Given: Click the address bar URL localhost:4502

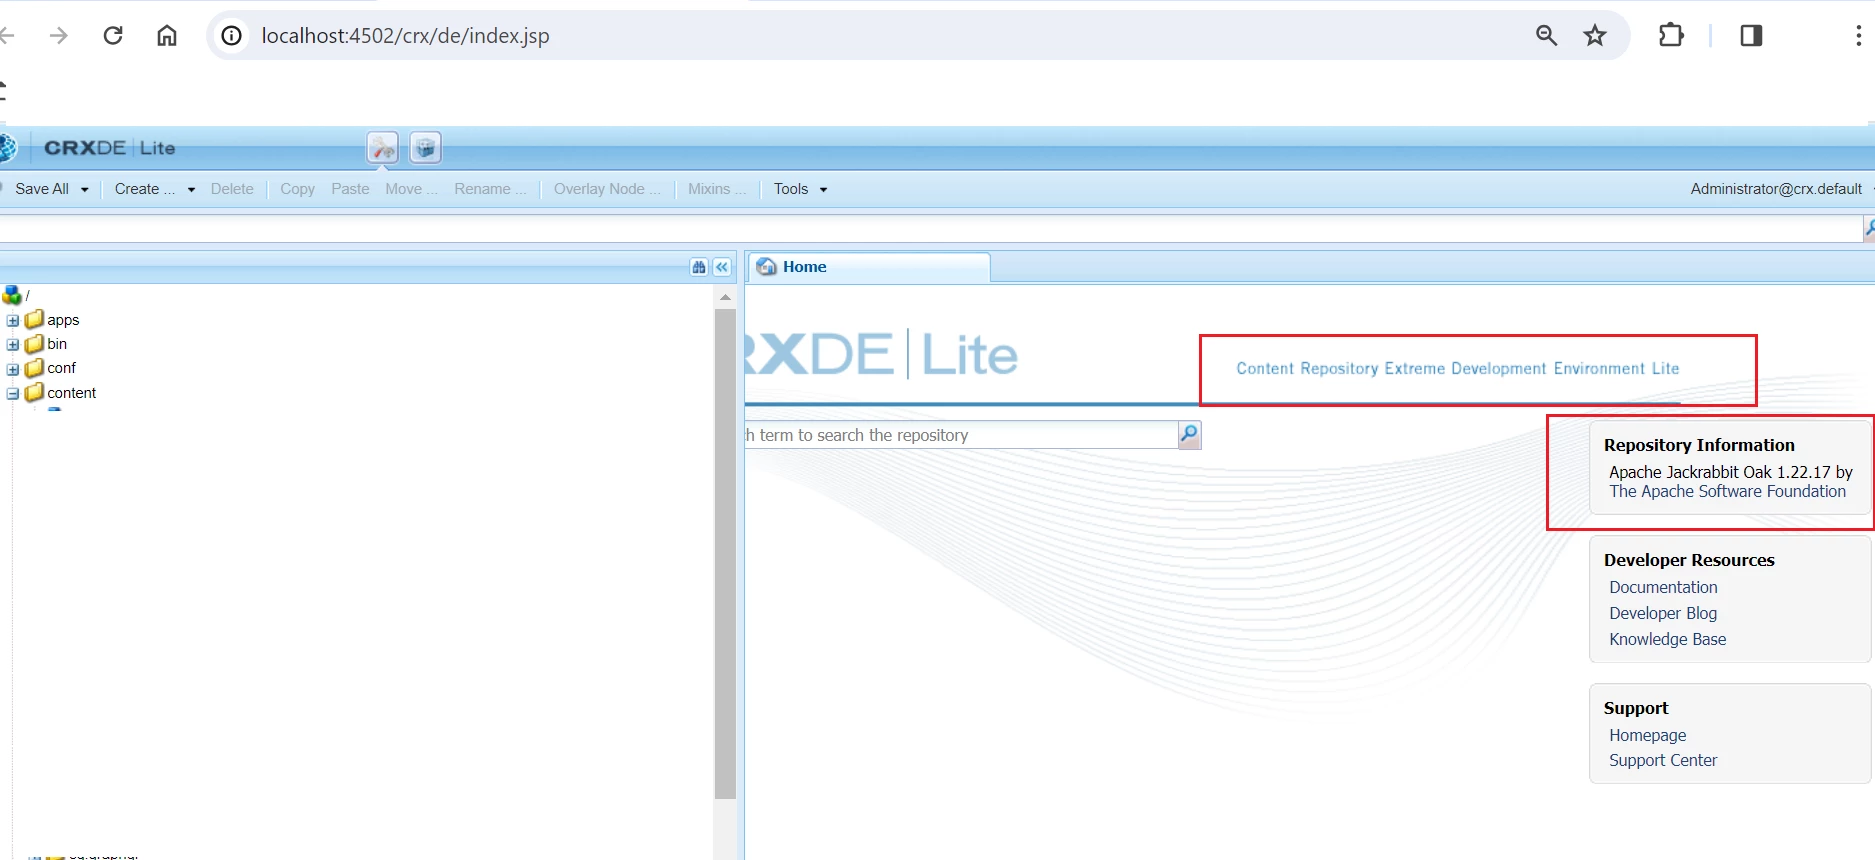Looking at the screenshot, I should pos(405,36).
